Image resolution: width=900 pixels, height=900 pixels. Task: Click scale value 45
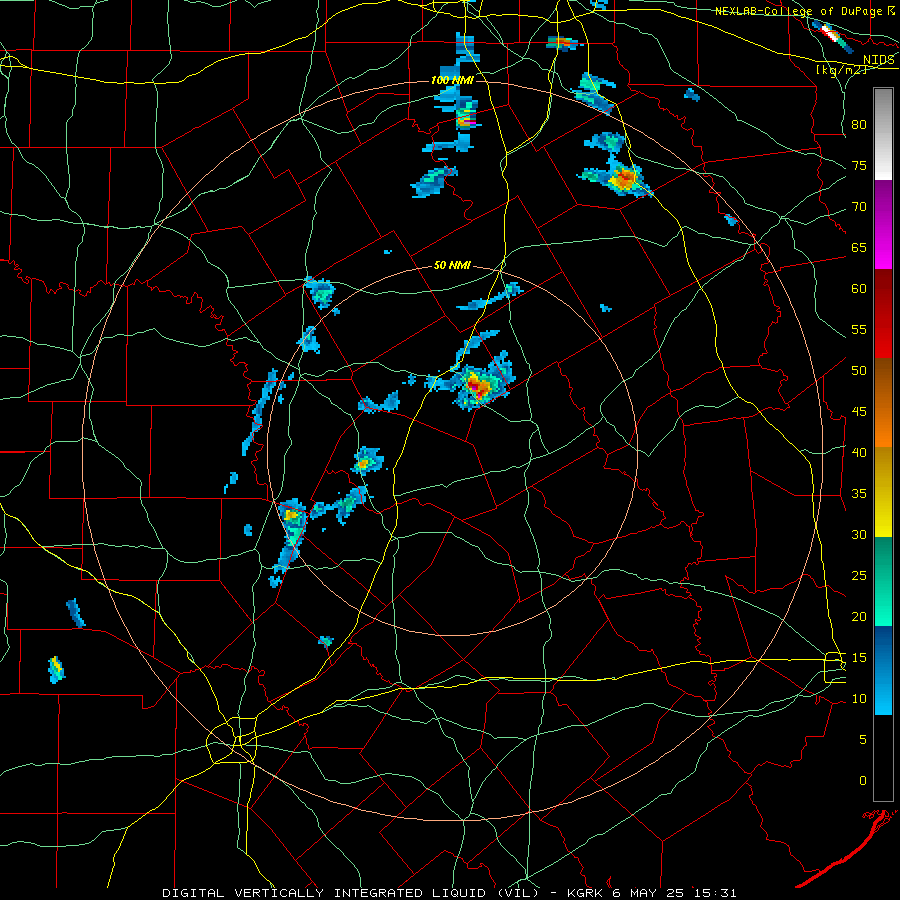coord(859,412)
